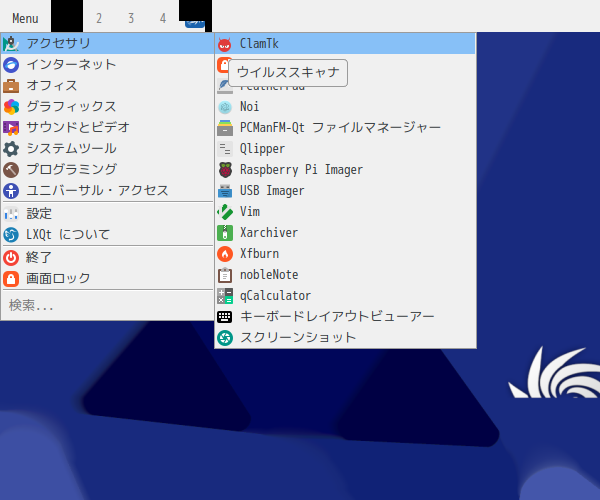Open the システムツール category
The width and height of the screenshot is (600, 500).
coord(107,149)
